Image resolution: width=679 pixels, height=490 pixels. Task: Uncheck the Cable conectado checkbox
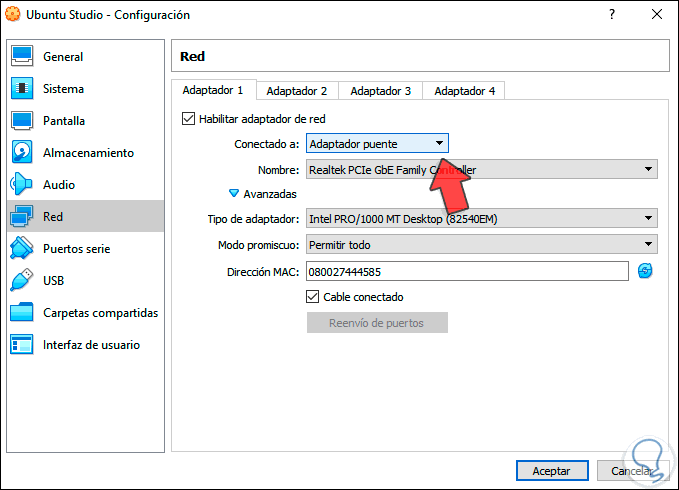coord(312,297)
